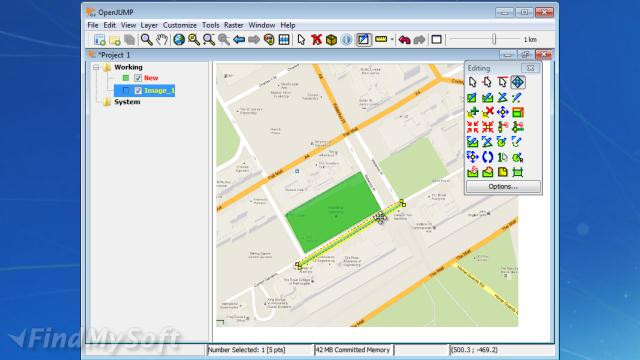Select the Image_1 layer in tree
Viewport: 640px width, 360px height.
coord(159,90)
